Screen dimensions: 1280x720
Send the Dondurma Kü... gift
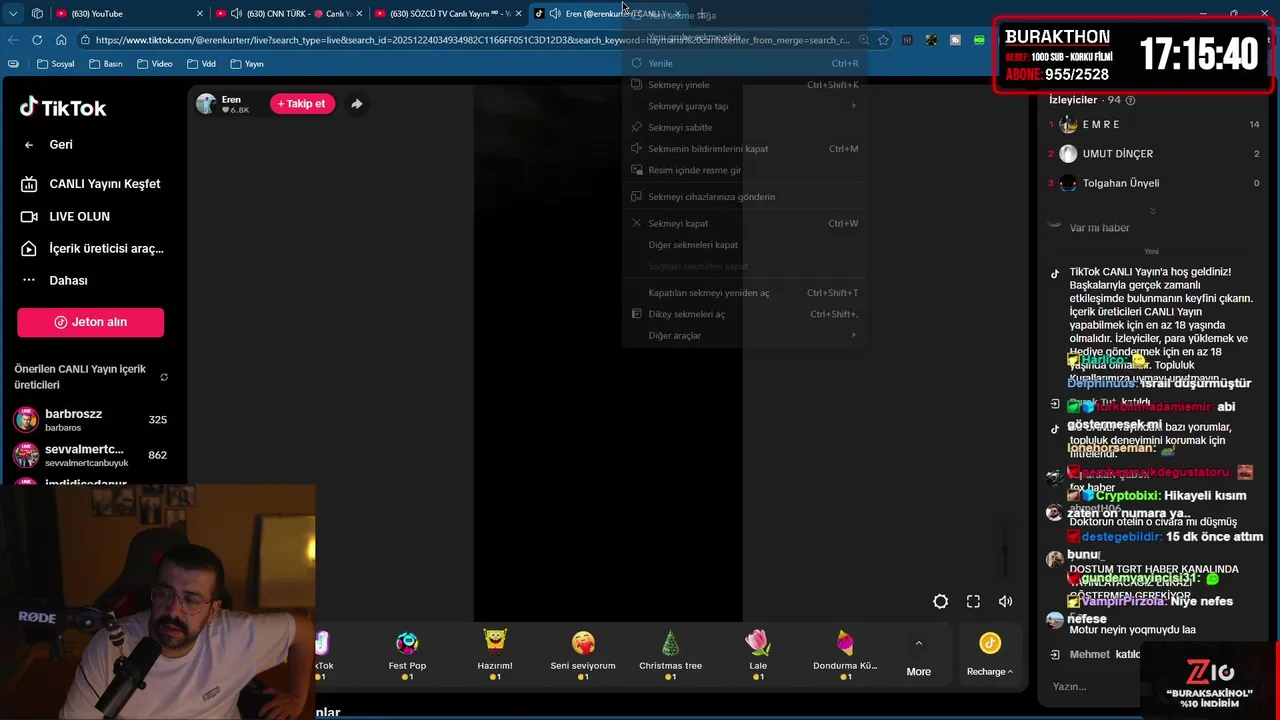tap(845, 655)
